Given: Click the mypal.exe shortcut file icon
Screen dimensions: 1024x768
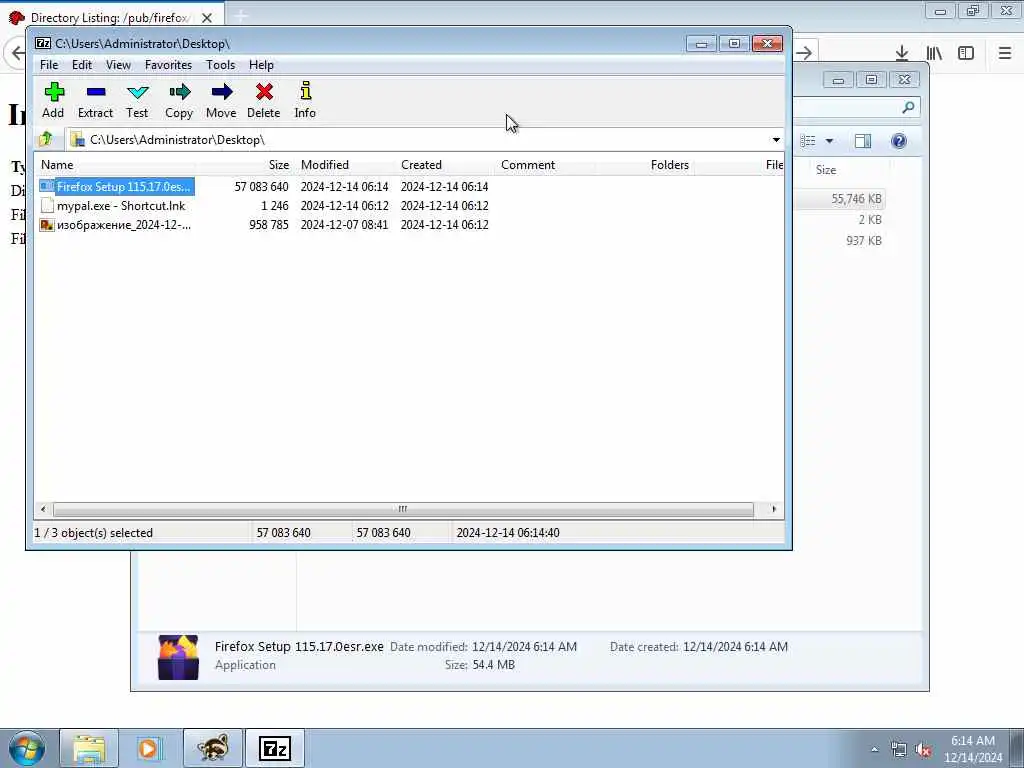Looking at the screenshot, I should click(46, 206).
